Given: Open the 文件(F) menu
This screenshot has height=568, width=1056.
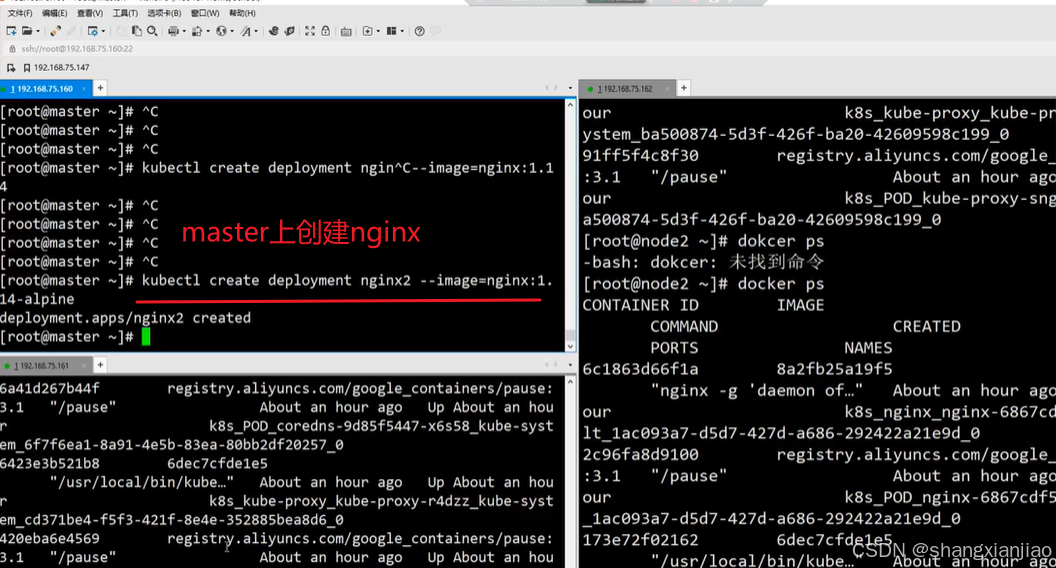Looking at the screenshot, I should pyautogui.click(x=20, y=13).
